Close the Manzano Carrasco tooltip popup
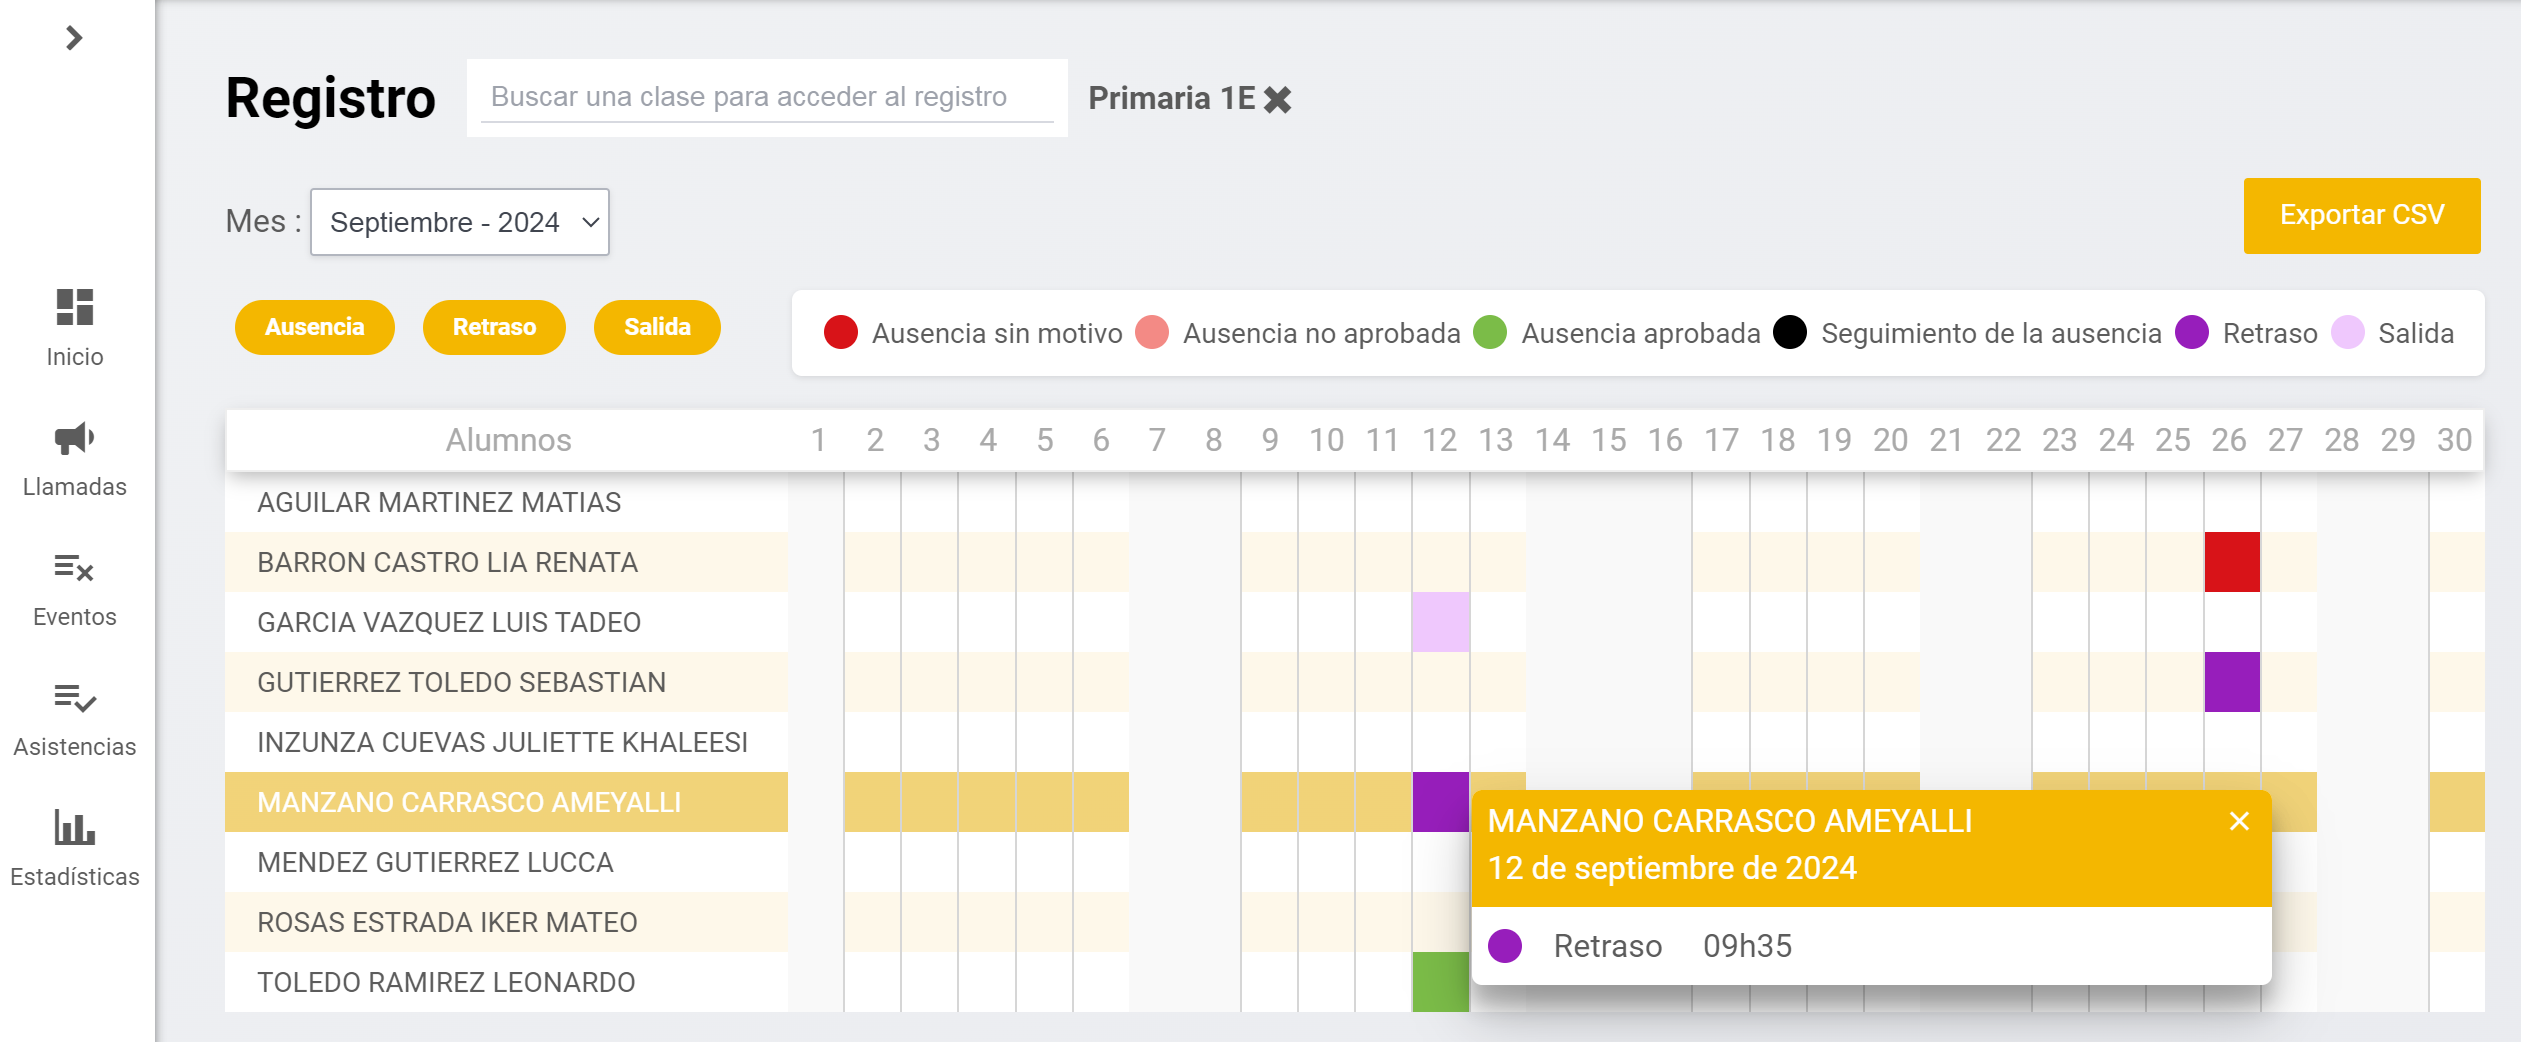 pyautogui.click(x=2237, y=821)
